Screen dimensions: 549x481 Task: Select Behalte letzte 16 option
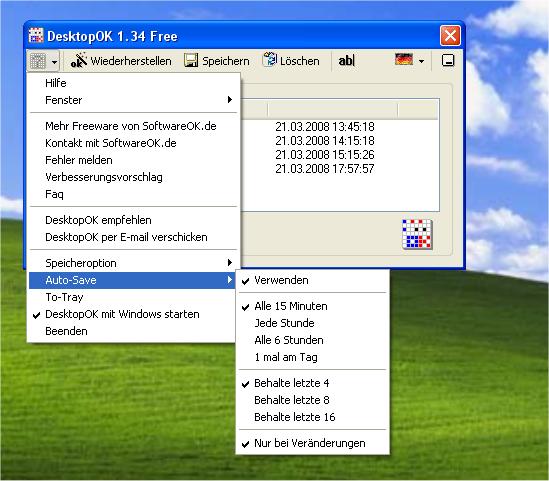[x=312, y=417]
